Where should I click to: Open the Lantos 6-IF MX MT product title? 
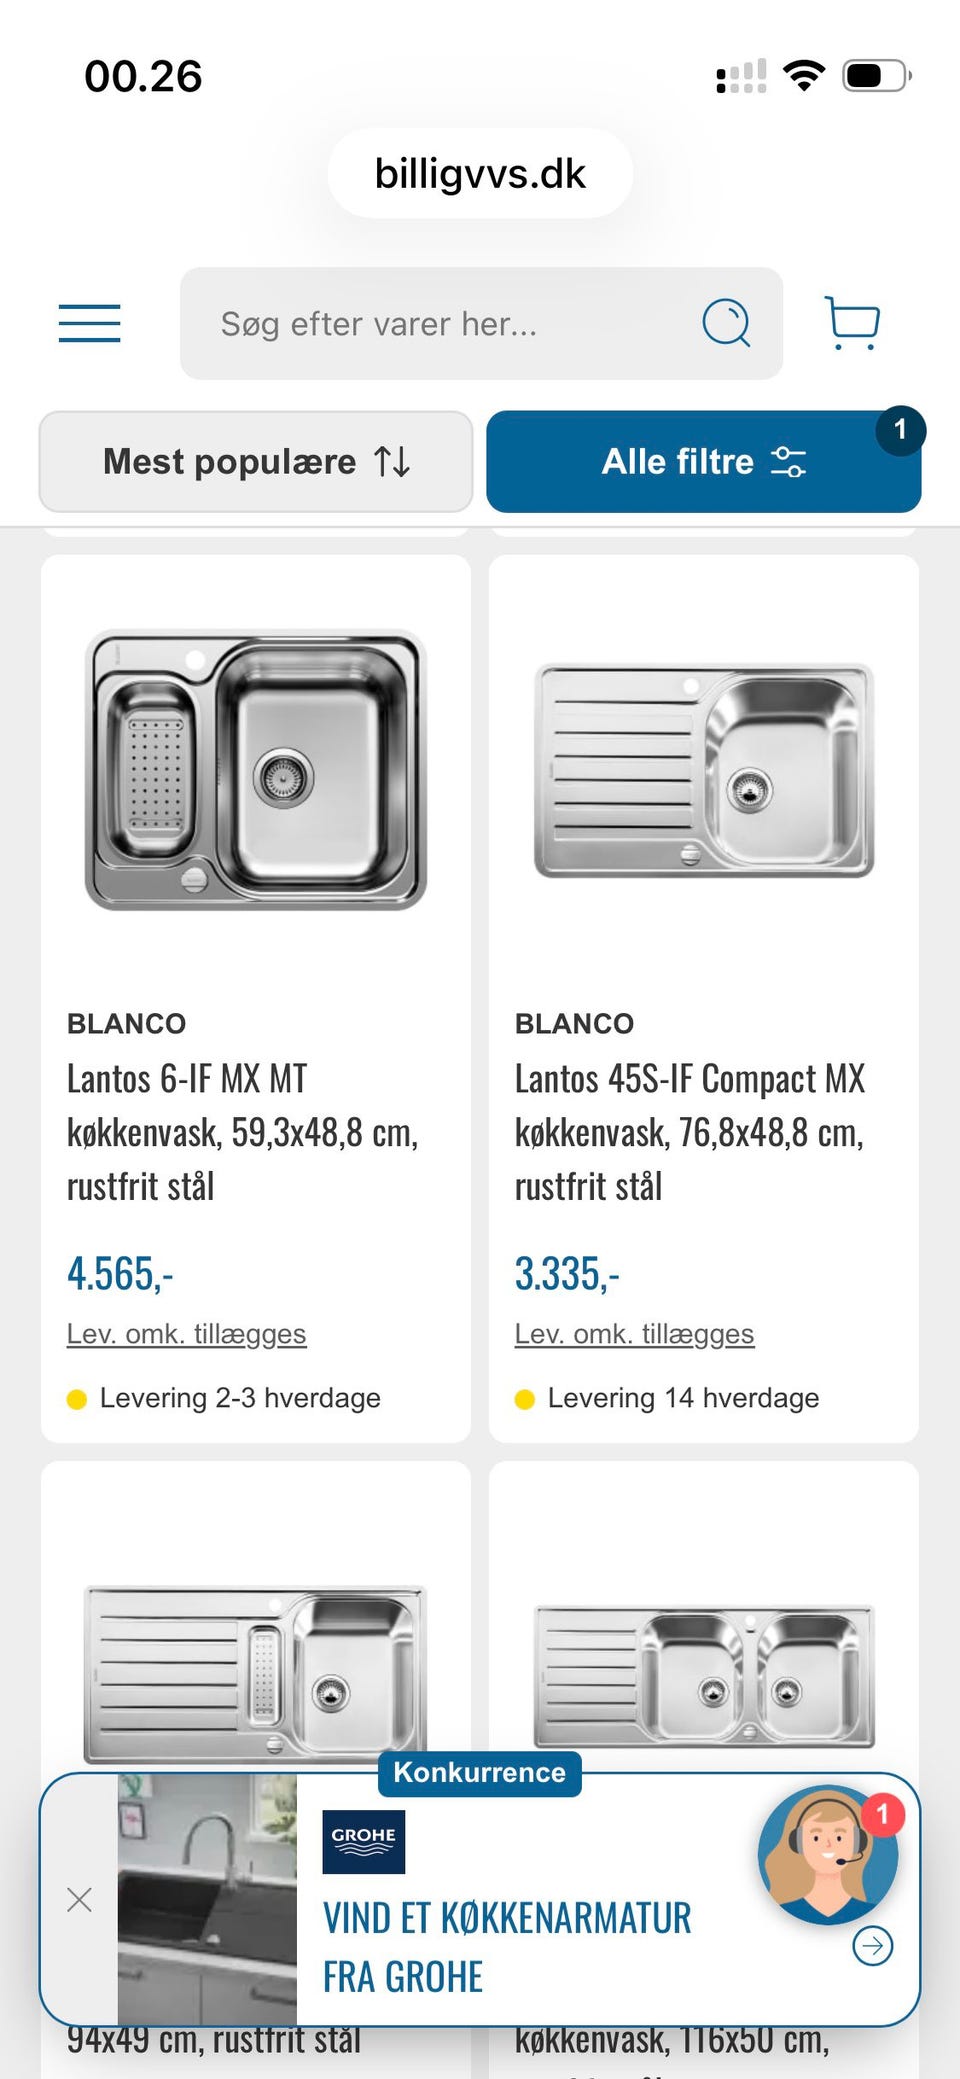242,1132
